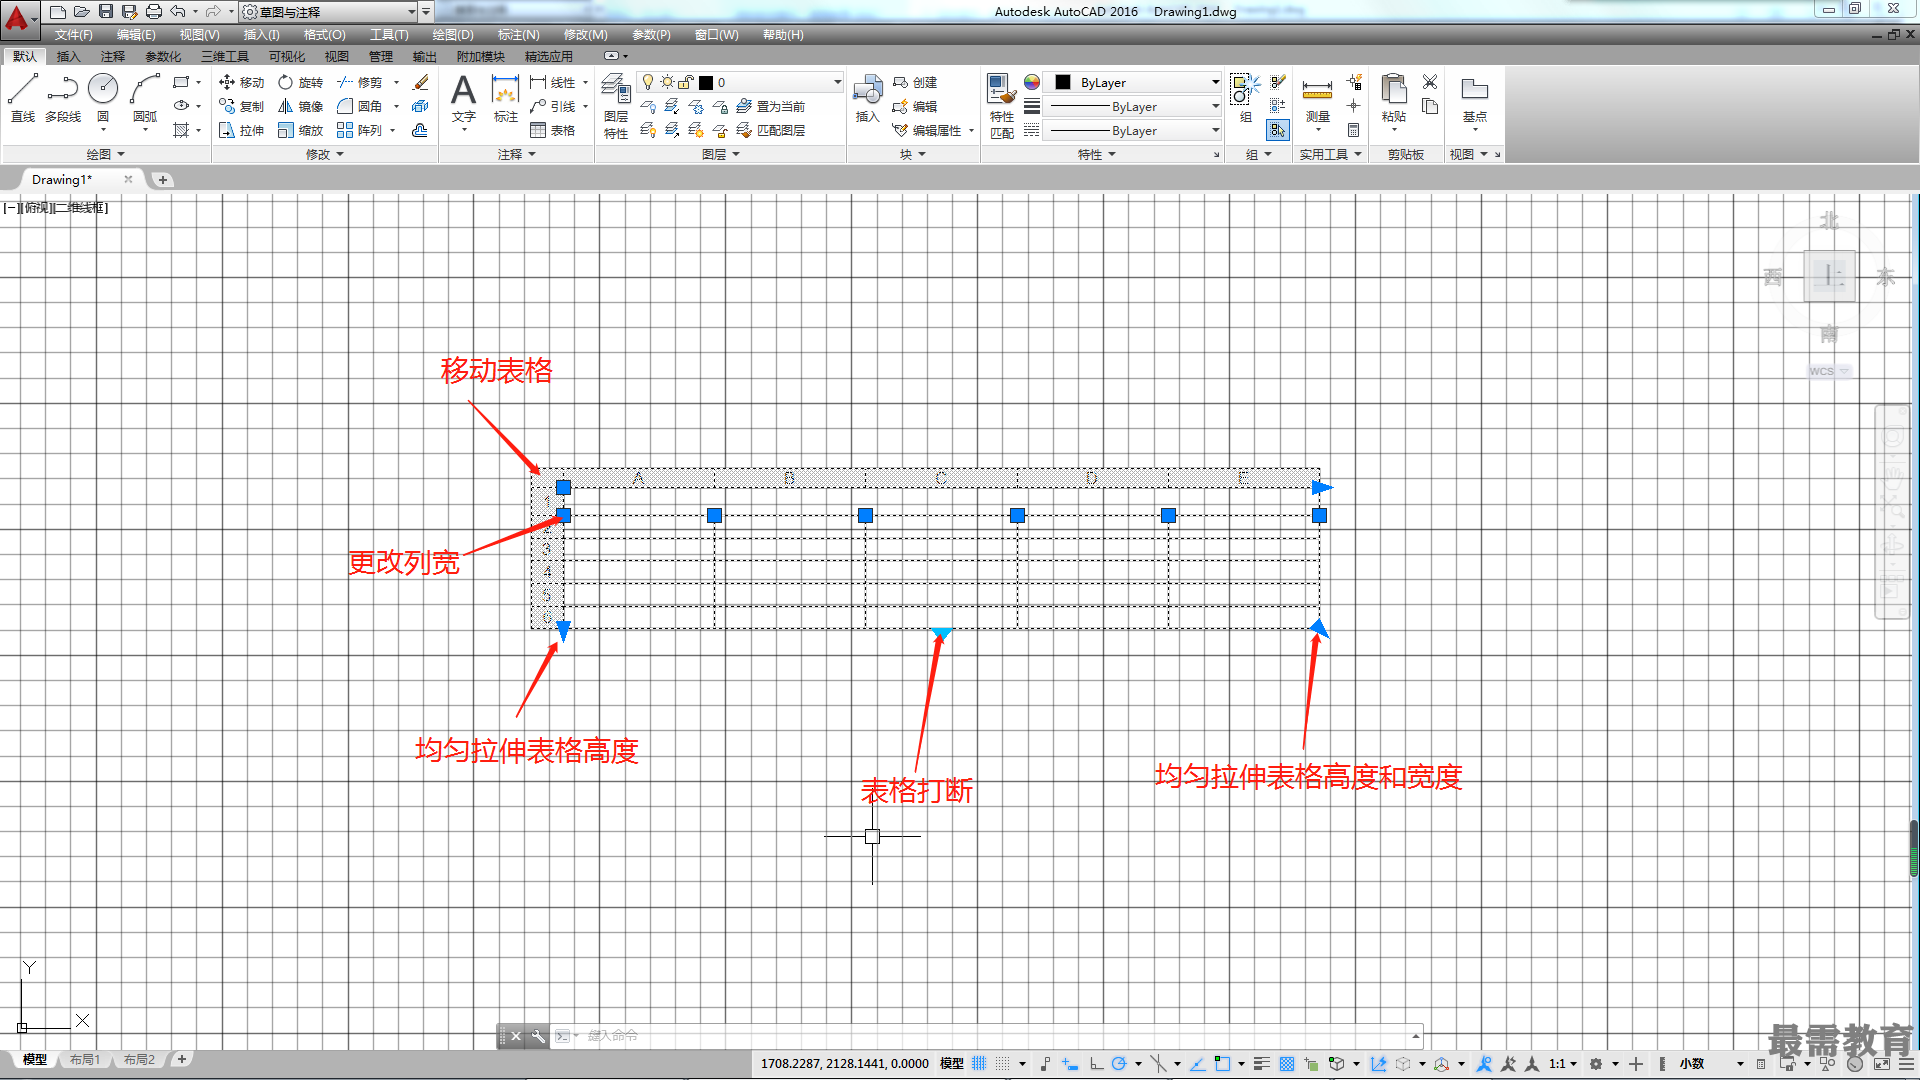
Task: Click the Move (移动) tool
Action: [x=242, y=82]
